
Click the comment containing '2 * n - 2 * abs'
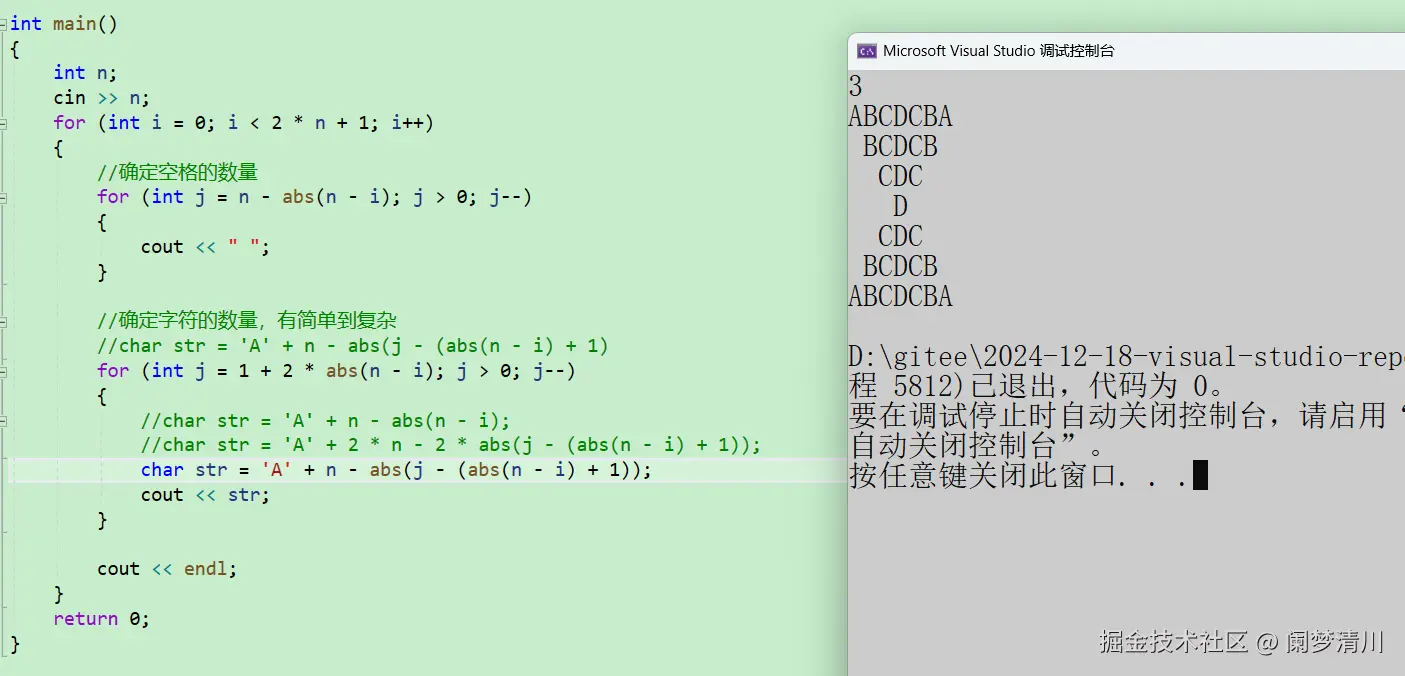(x=451, y=445)
